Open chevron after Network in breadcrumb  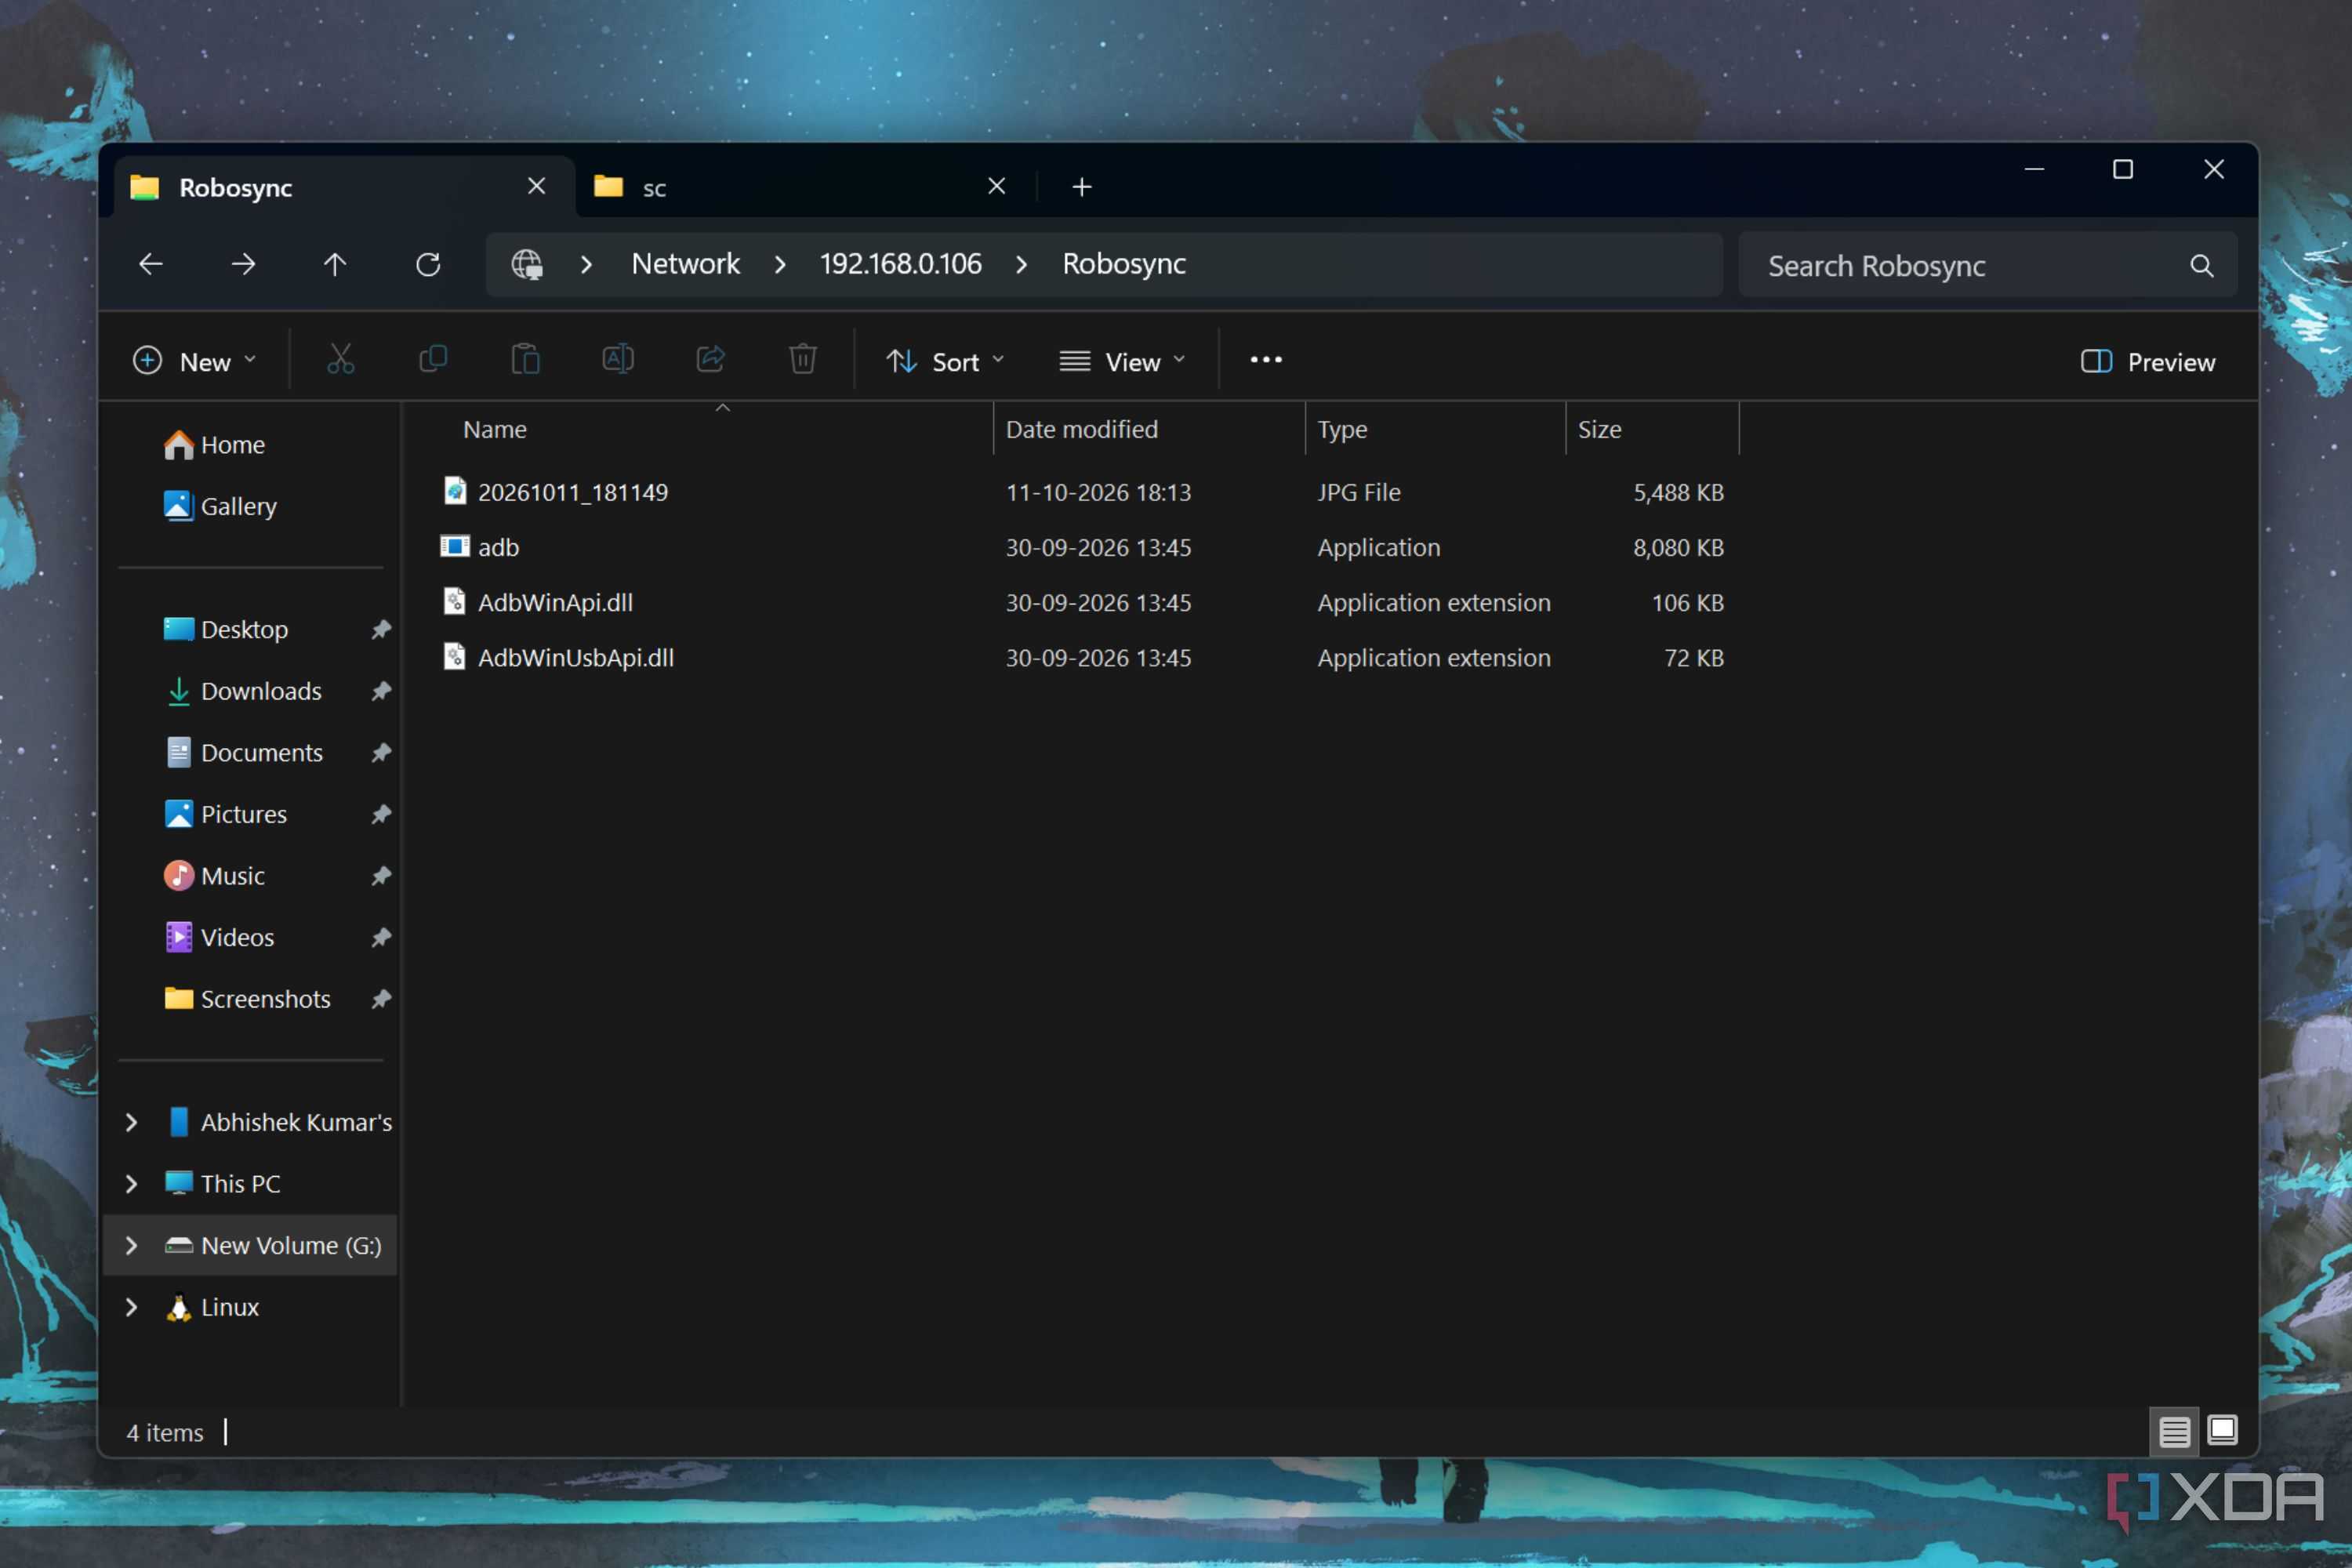(x=780, y=264)
